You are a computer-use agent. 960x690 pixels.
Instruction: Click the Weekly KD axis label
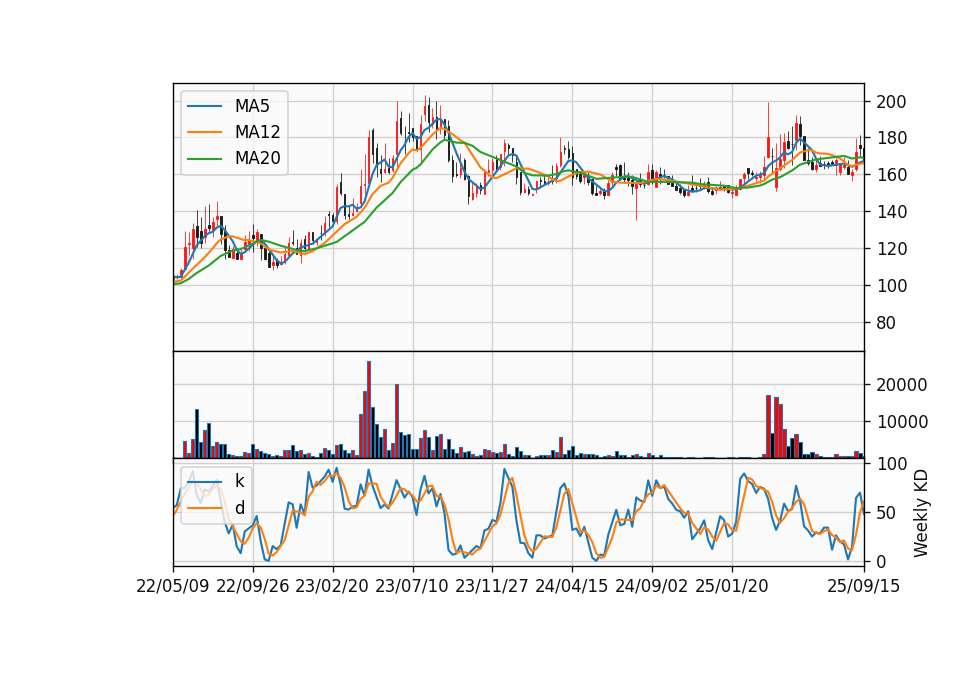click(x=921, y=513)
